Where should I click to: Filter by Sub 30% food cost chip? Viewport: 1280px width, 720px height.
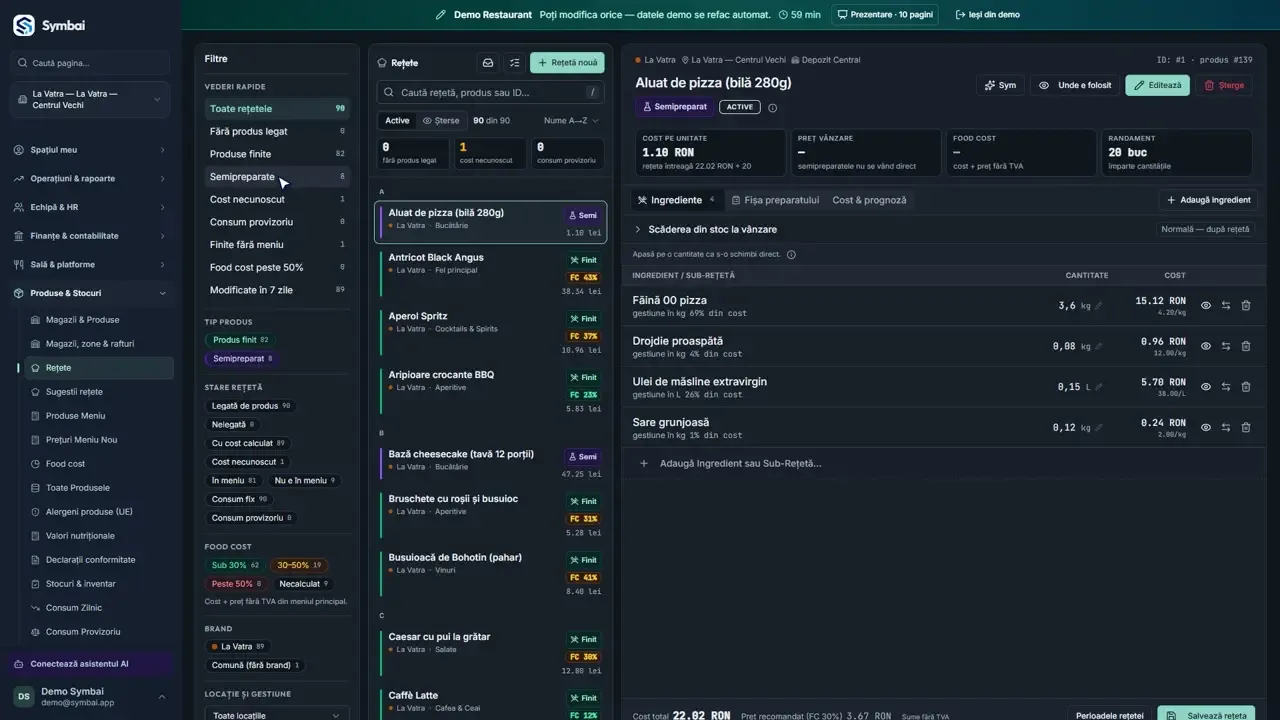[x=235, y=565]
